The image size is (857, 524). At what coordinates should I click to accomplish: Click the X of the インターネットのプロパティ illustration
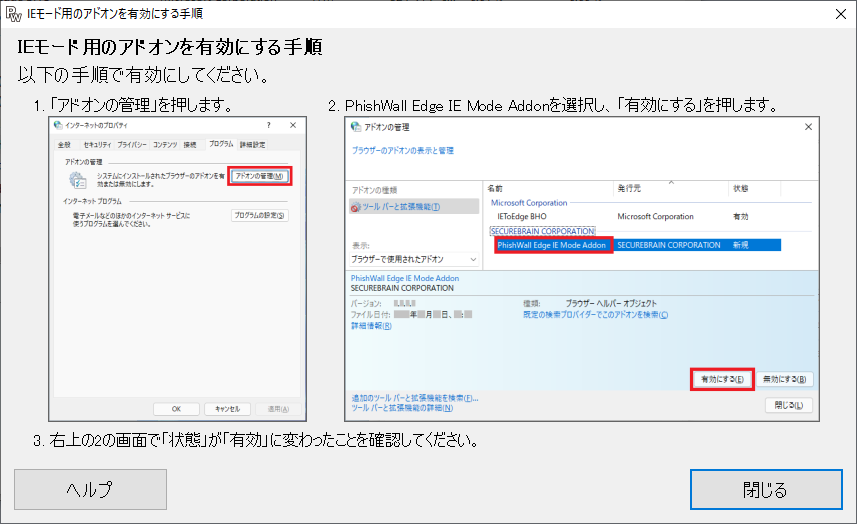pos(293,125)
